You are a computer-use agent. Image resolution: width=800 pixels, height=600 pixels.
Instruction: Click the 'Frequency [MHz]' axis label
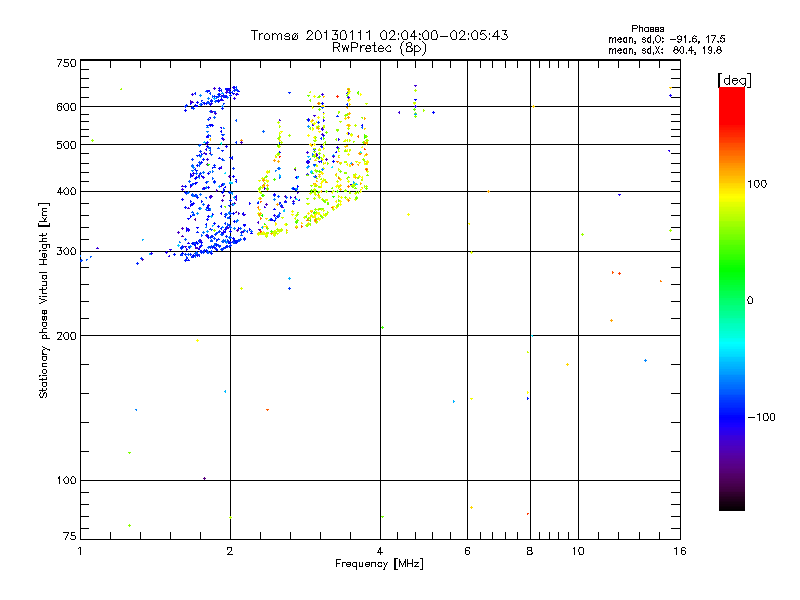(379, 564)
